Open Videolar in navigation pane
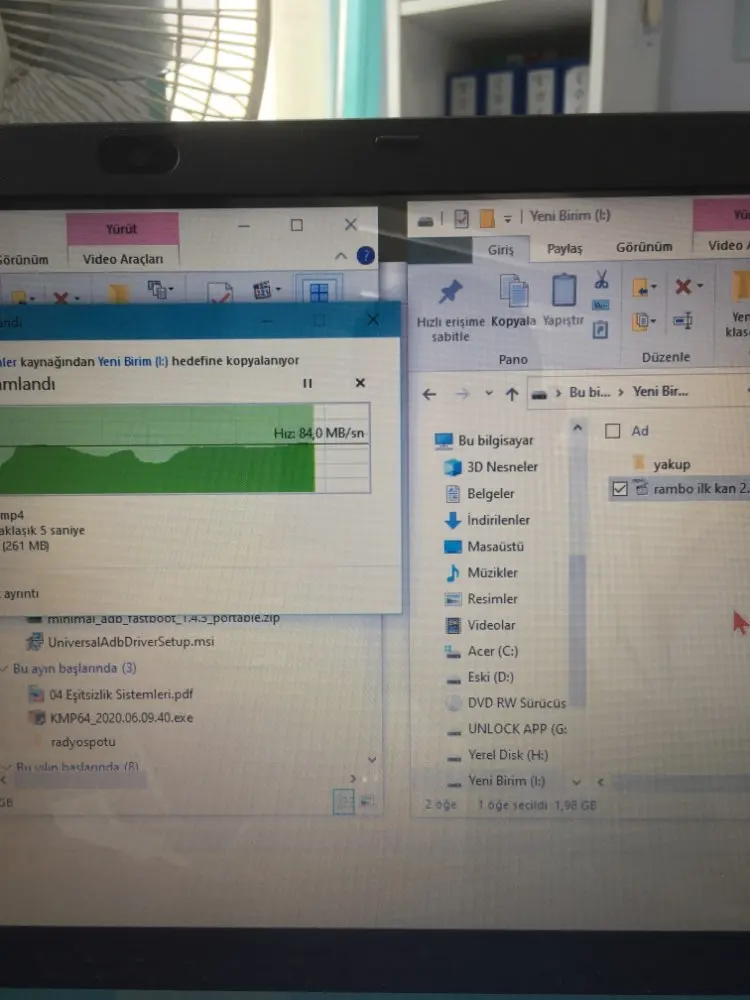Viewport: 750px width, 1000px height. point(480,625)
